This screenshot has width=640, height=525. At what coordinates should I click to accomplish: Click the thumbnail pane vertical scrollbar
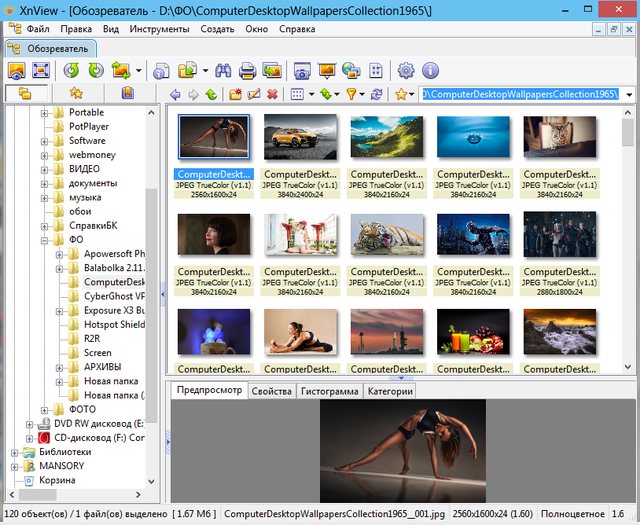tap(627, 240)
